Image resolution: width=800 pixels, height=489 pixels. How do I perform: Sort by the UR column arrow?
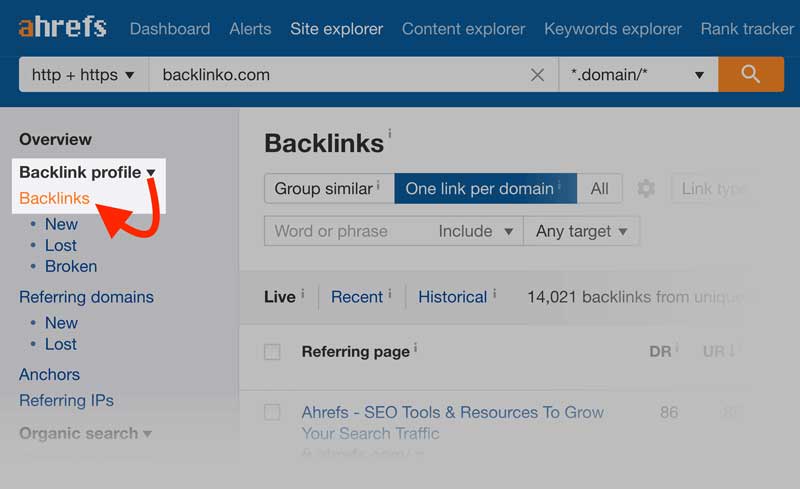732,351
